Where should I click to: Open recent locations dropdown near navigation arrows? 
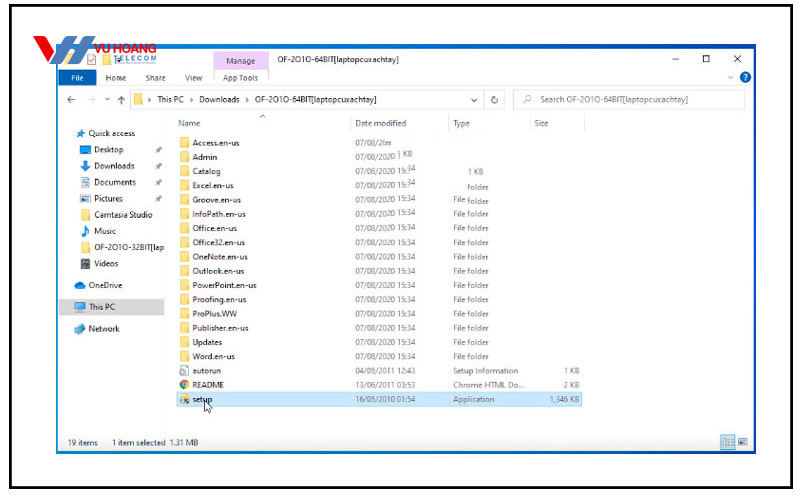(106, 100)
